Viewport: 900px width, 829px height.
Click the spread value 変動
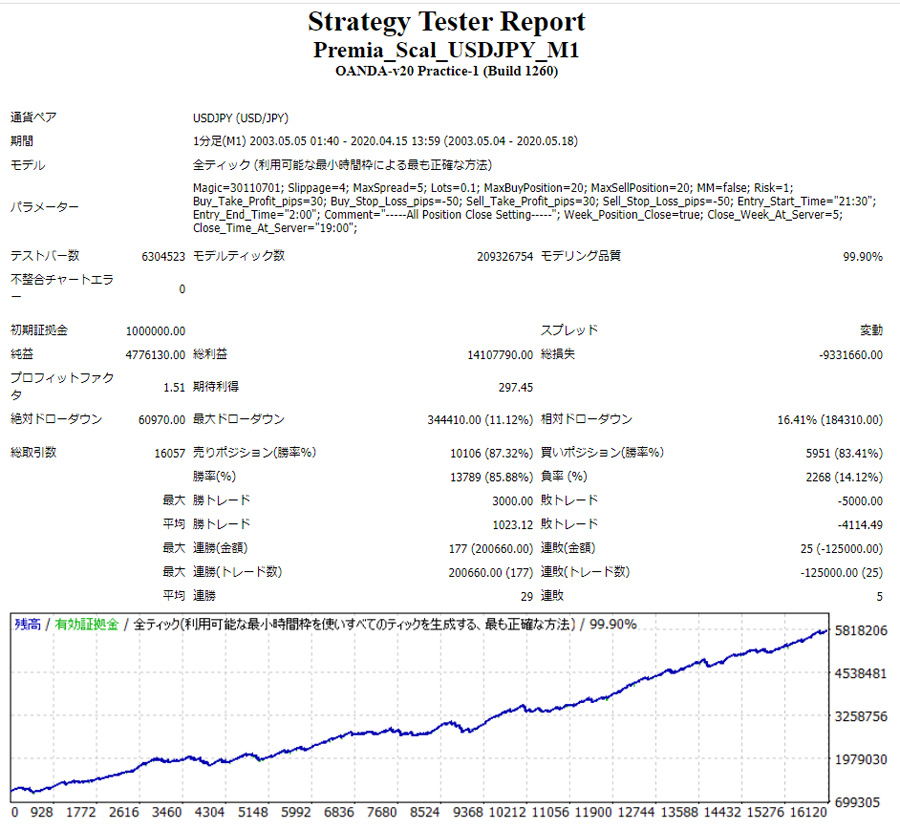[x=871, y=330]
